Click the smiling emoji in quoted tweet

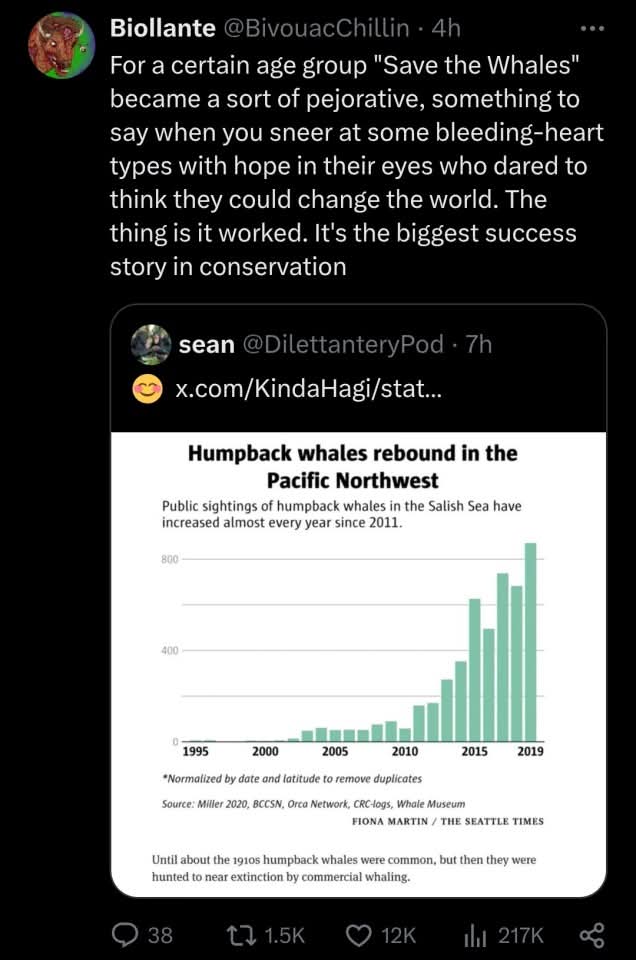pos(148,389)
